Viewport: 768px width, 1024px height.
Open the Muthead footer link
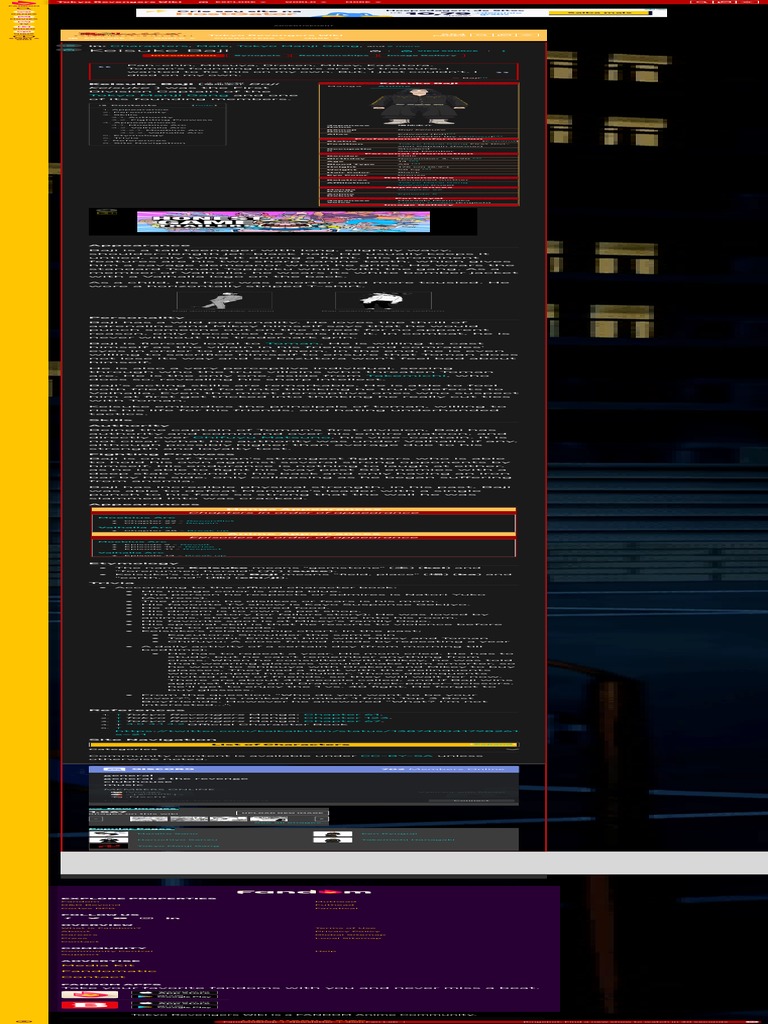(x=336, y=901)
